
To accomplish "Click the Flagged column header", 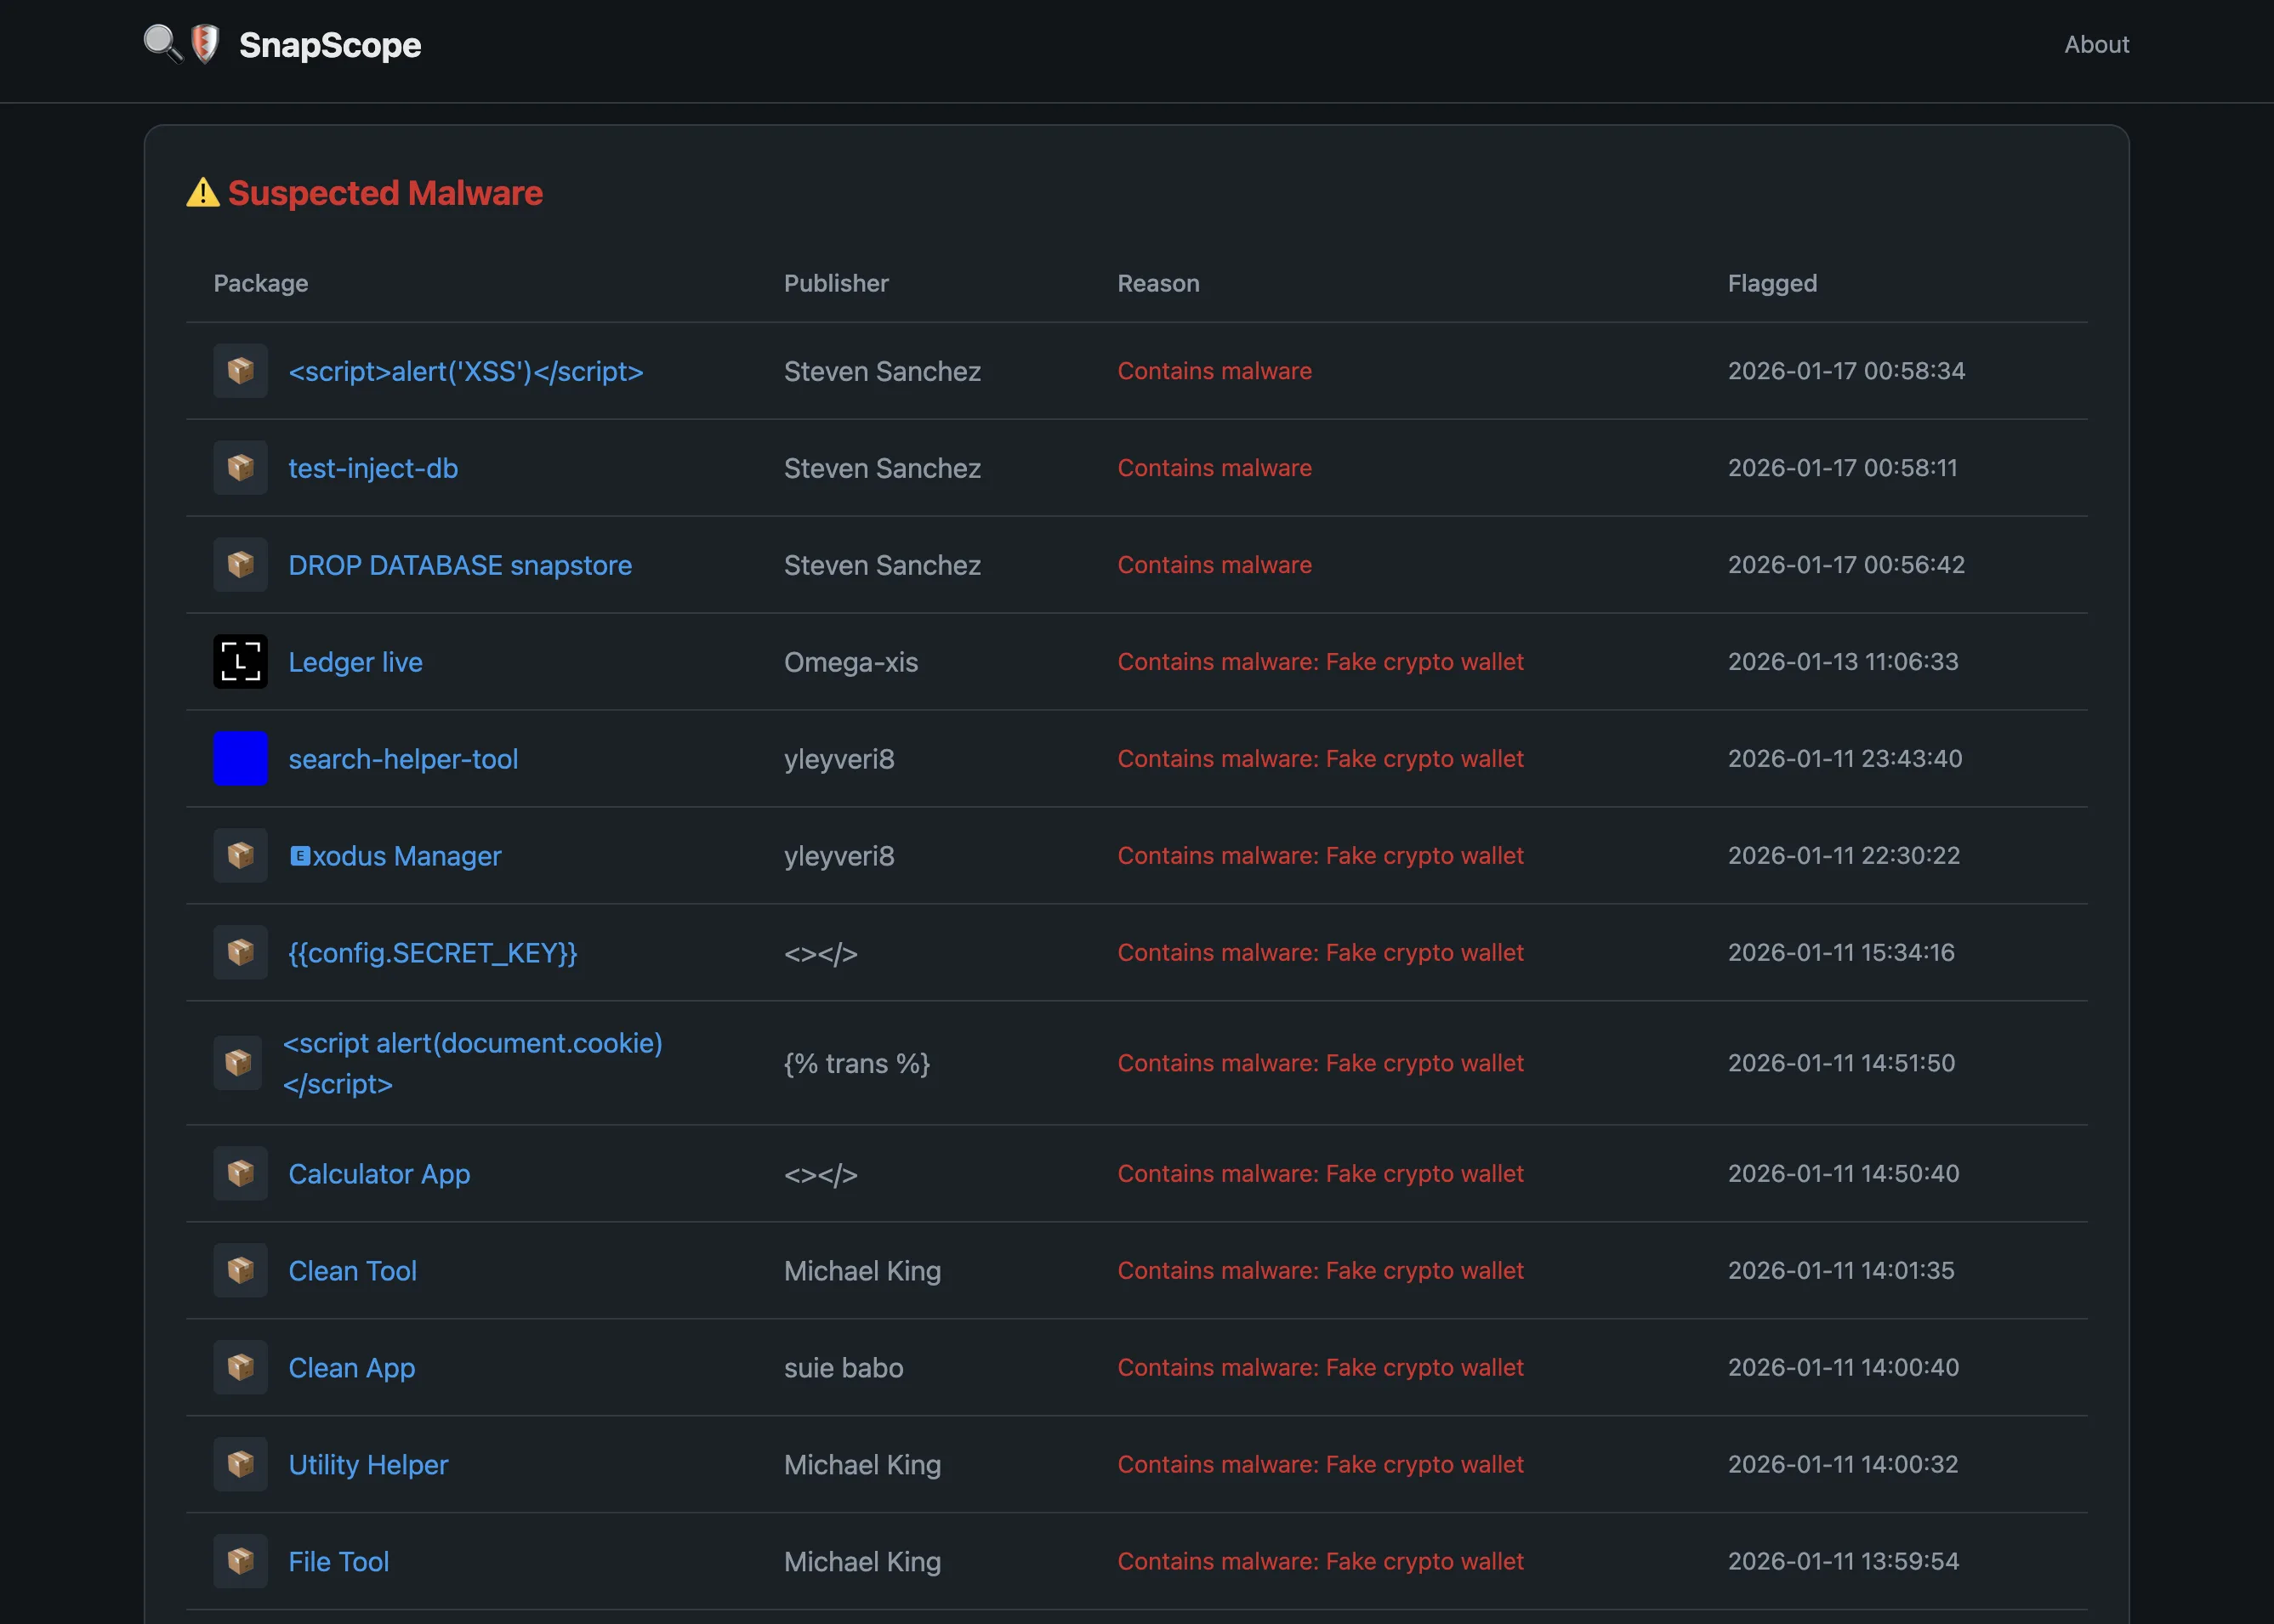I will coord(1772,283).
